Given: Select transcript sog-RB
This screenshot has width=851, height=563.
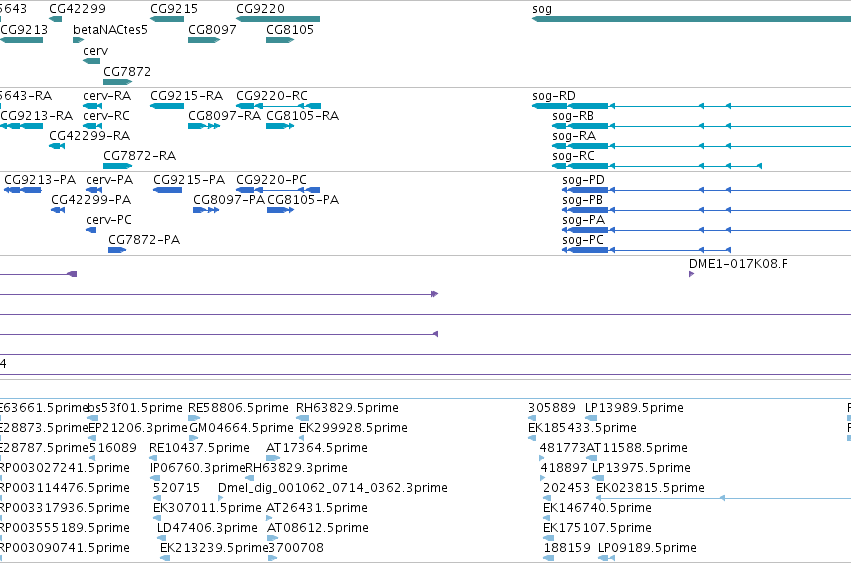Looking at the screenshot, I should (x=573, y=116).
